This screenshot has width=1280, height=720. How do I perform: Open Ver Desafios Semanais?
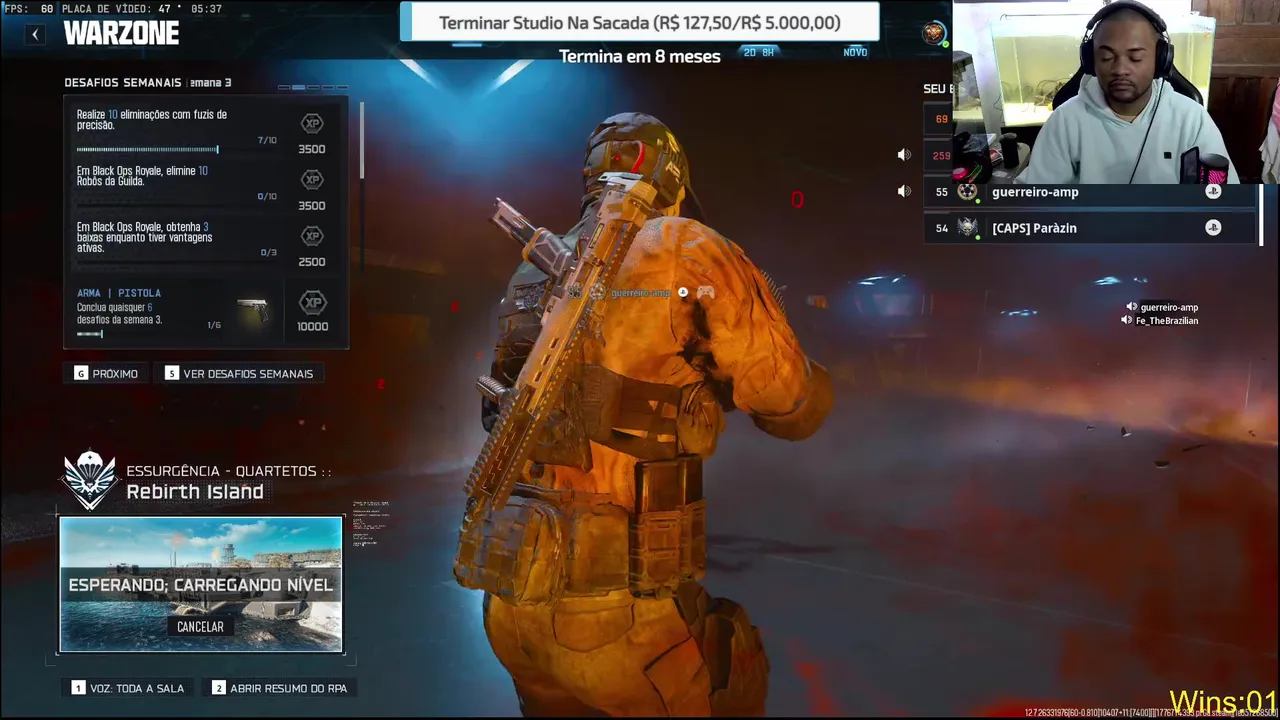point(239,373)
